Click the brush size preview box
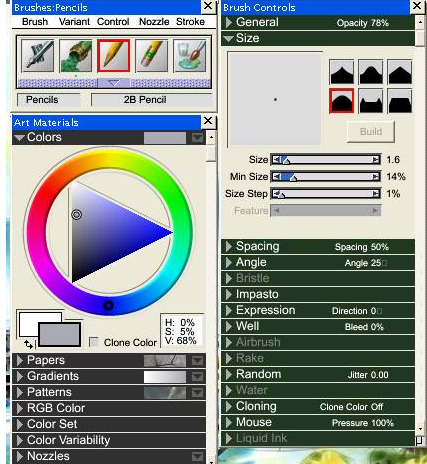427x464 pixels. (275, 99)
